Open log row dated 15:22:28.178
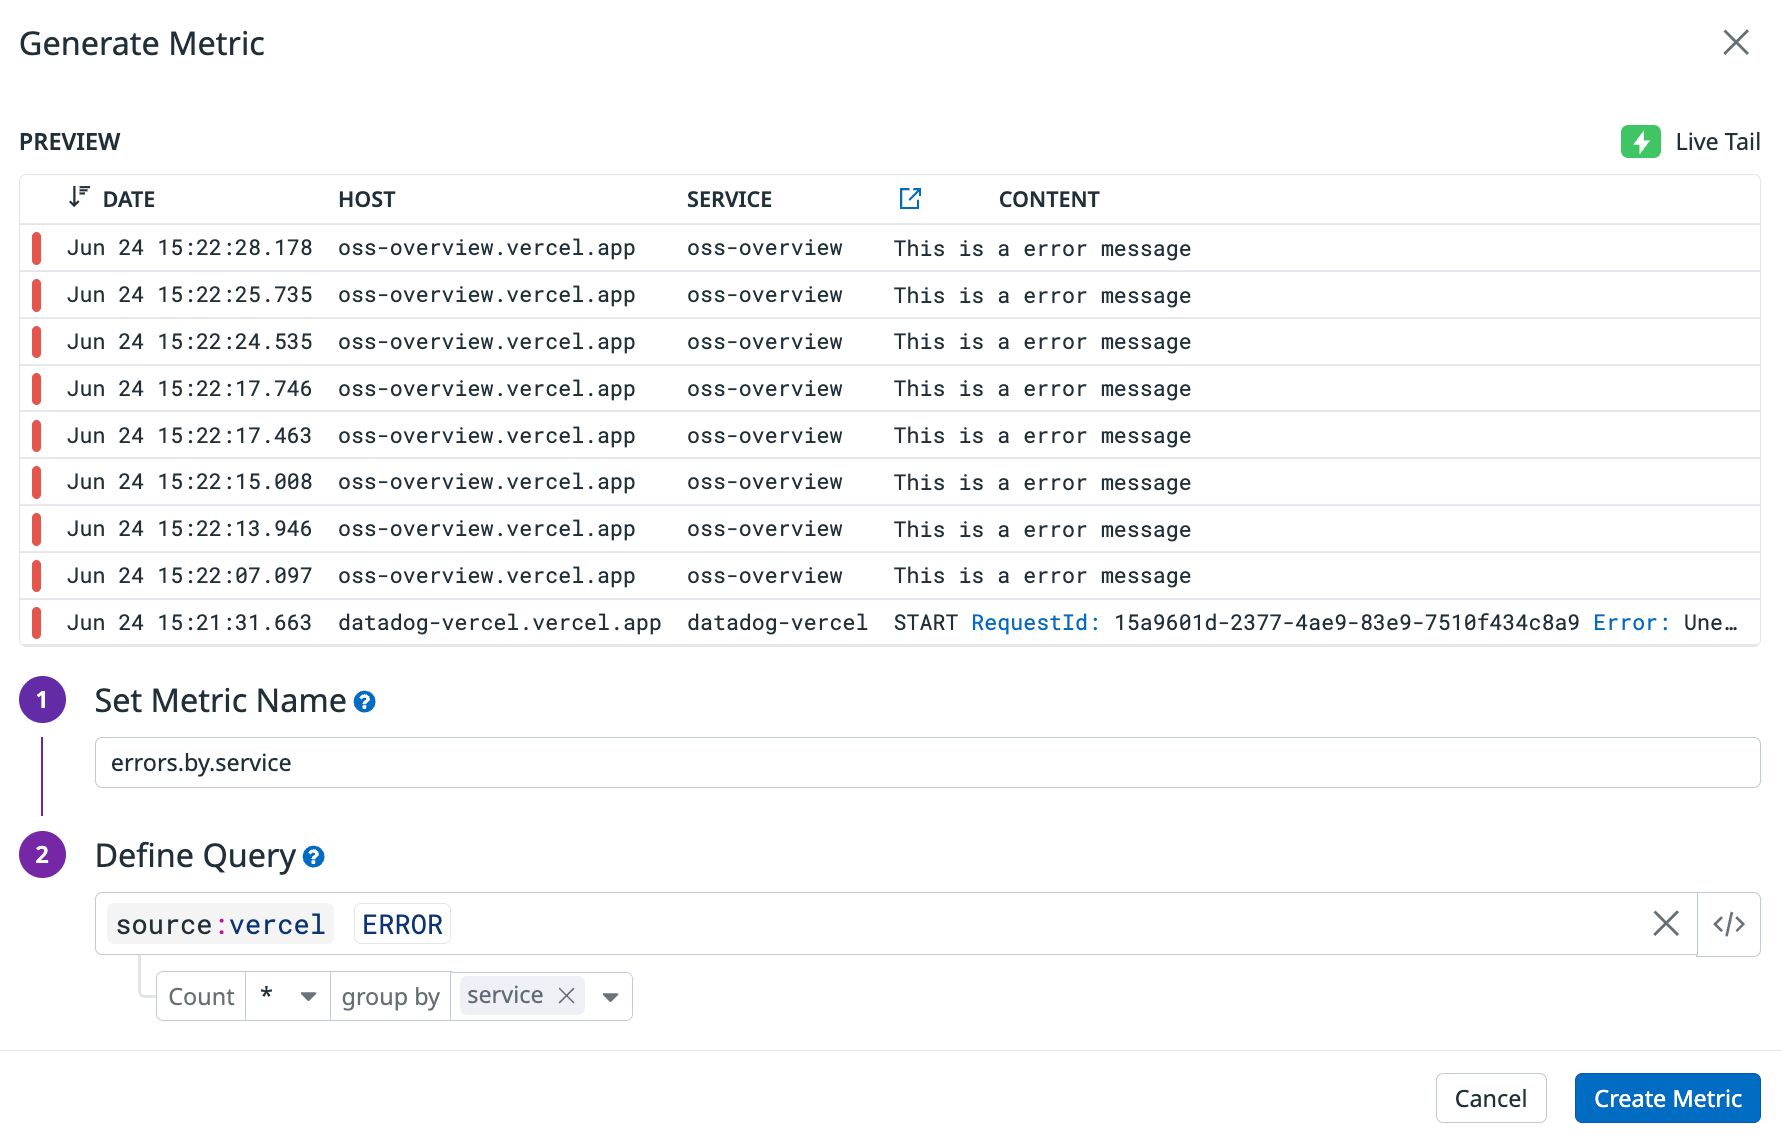The height and width of the screenshot is (1136, 1782). (x=890, y=248)
